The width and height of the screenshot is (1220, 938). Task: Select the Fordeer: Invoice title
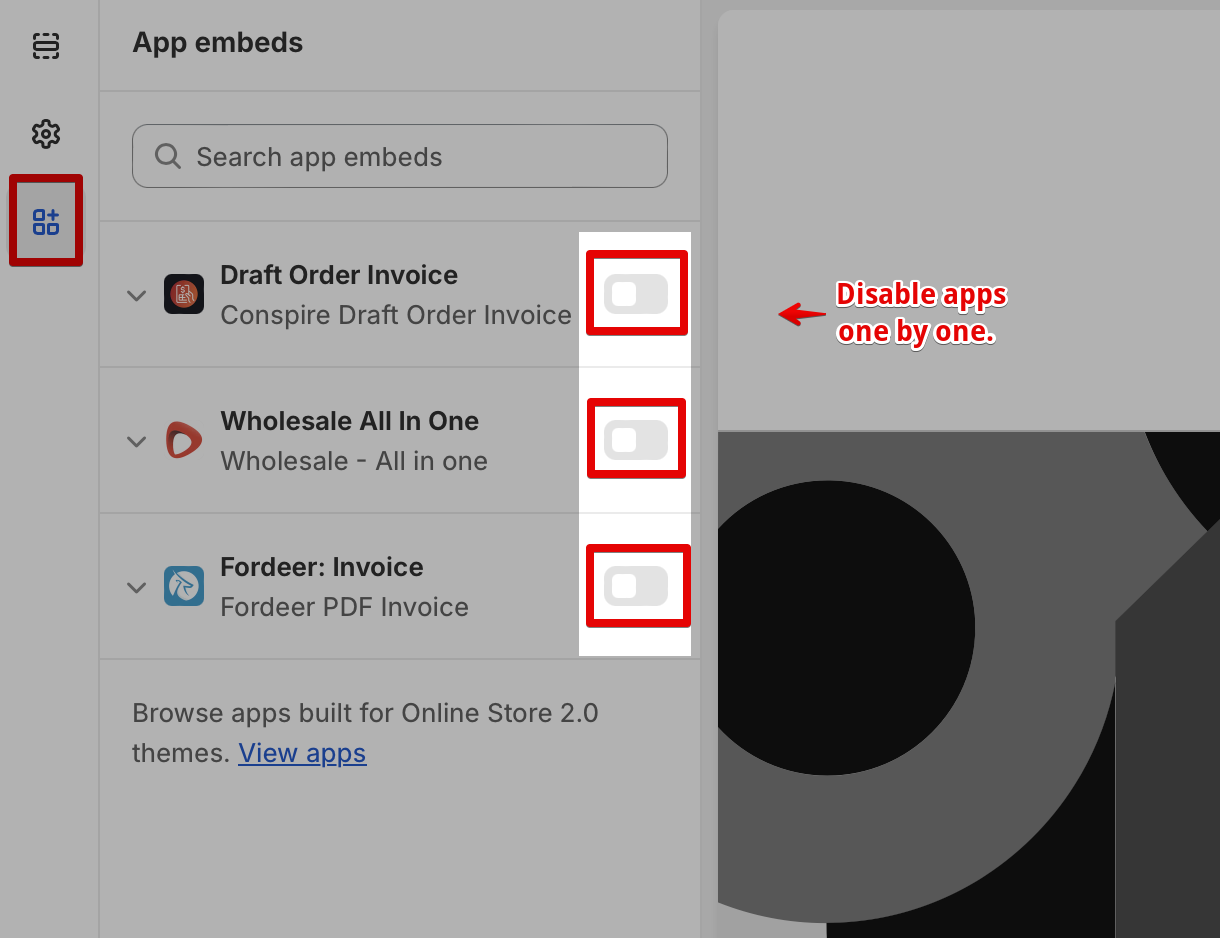tap(322, 567)
